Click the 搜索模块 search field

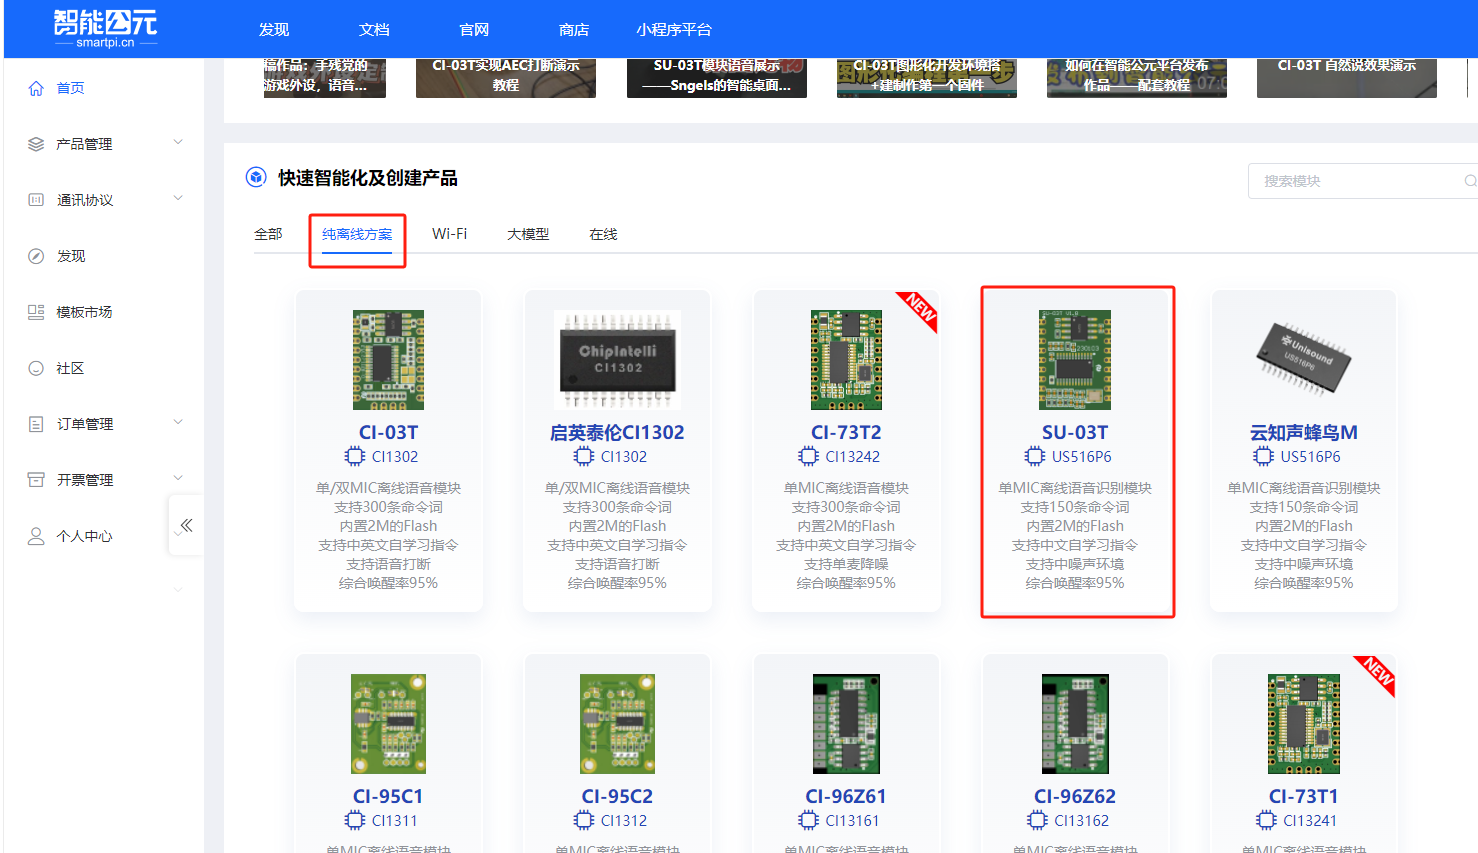(x=1363, y=181)
